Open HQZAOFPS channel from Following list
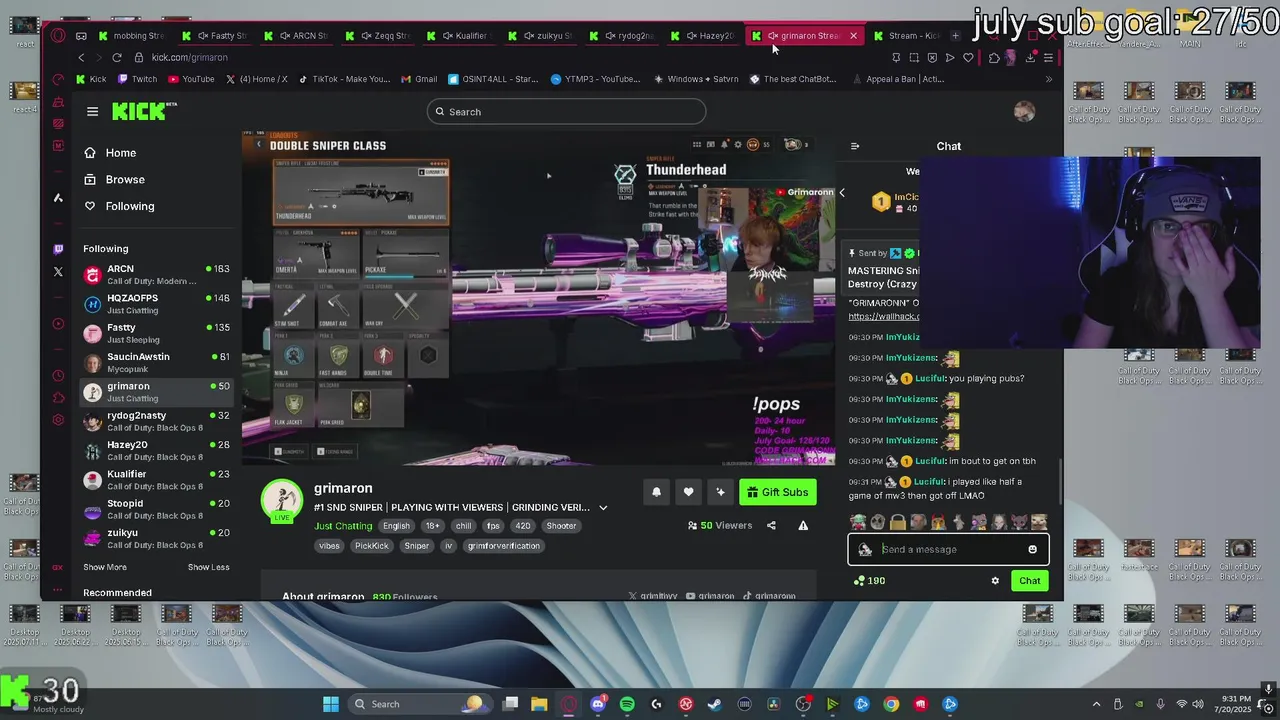 tap(156, 304)
